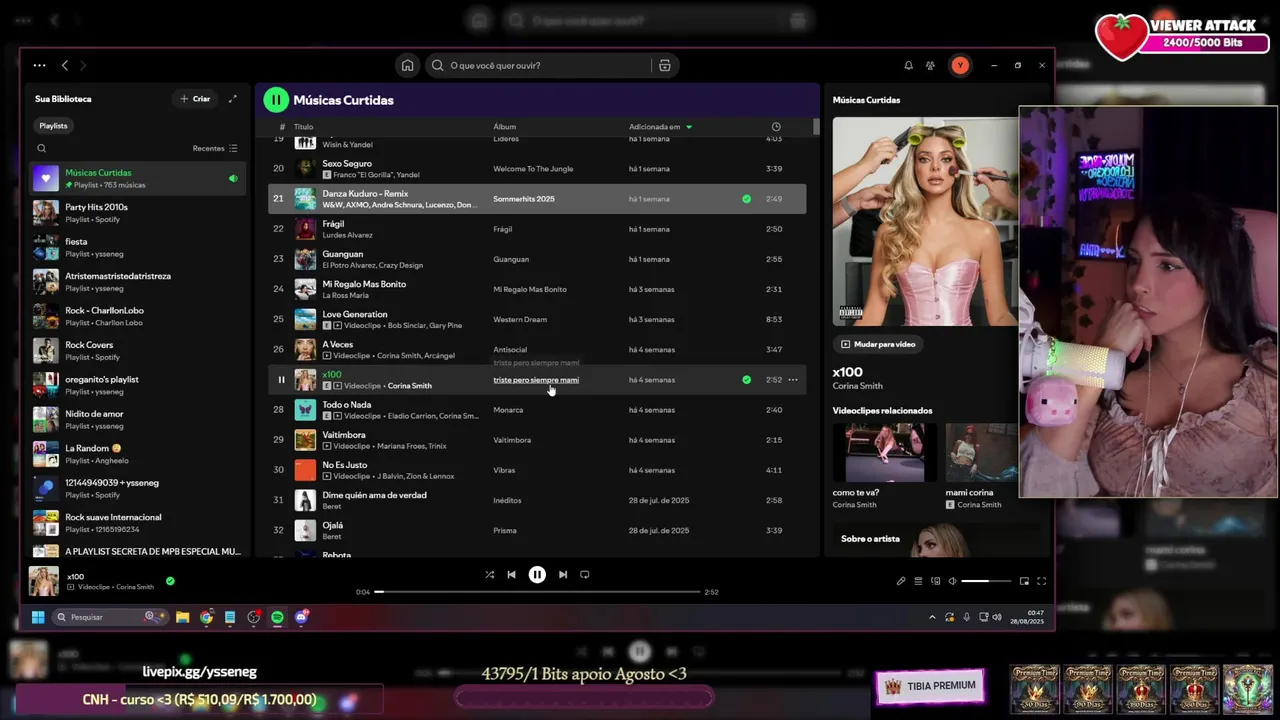Screen dimensions: 1280x720
Task: Open the Party Hits 2010s playlist
Action: click(x=137, y=213)
